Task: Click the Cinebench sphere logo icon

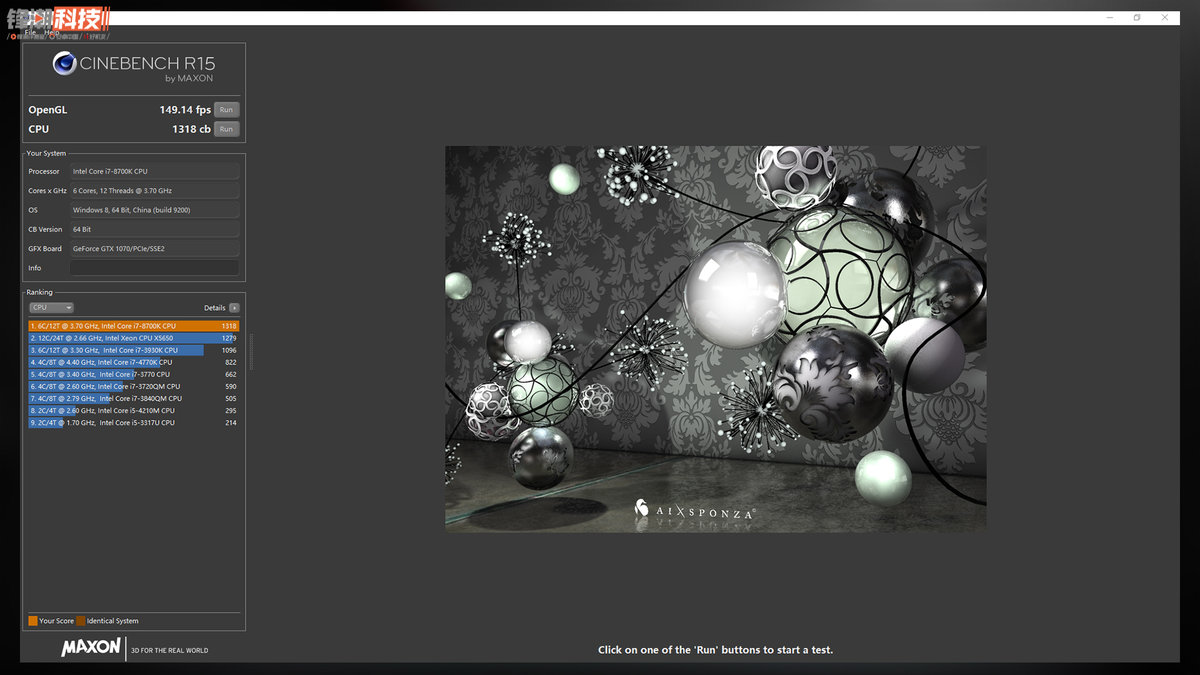Action: 65,64
